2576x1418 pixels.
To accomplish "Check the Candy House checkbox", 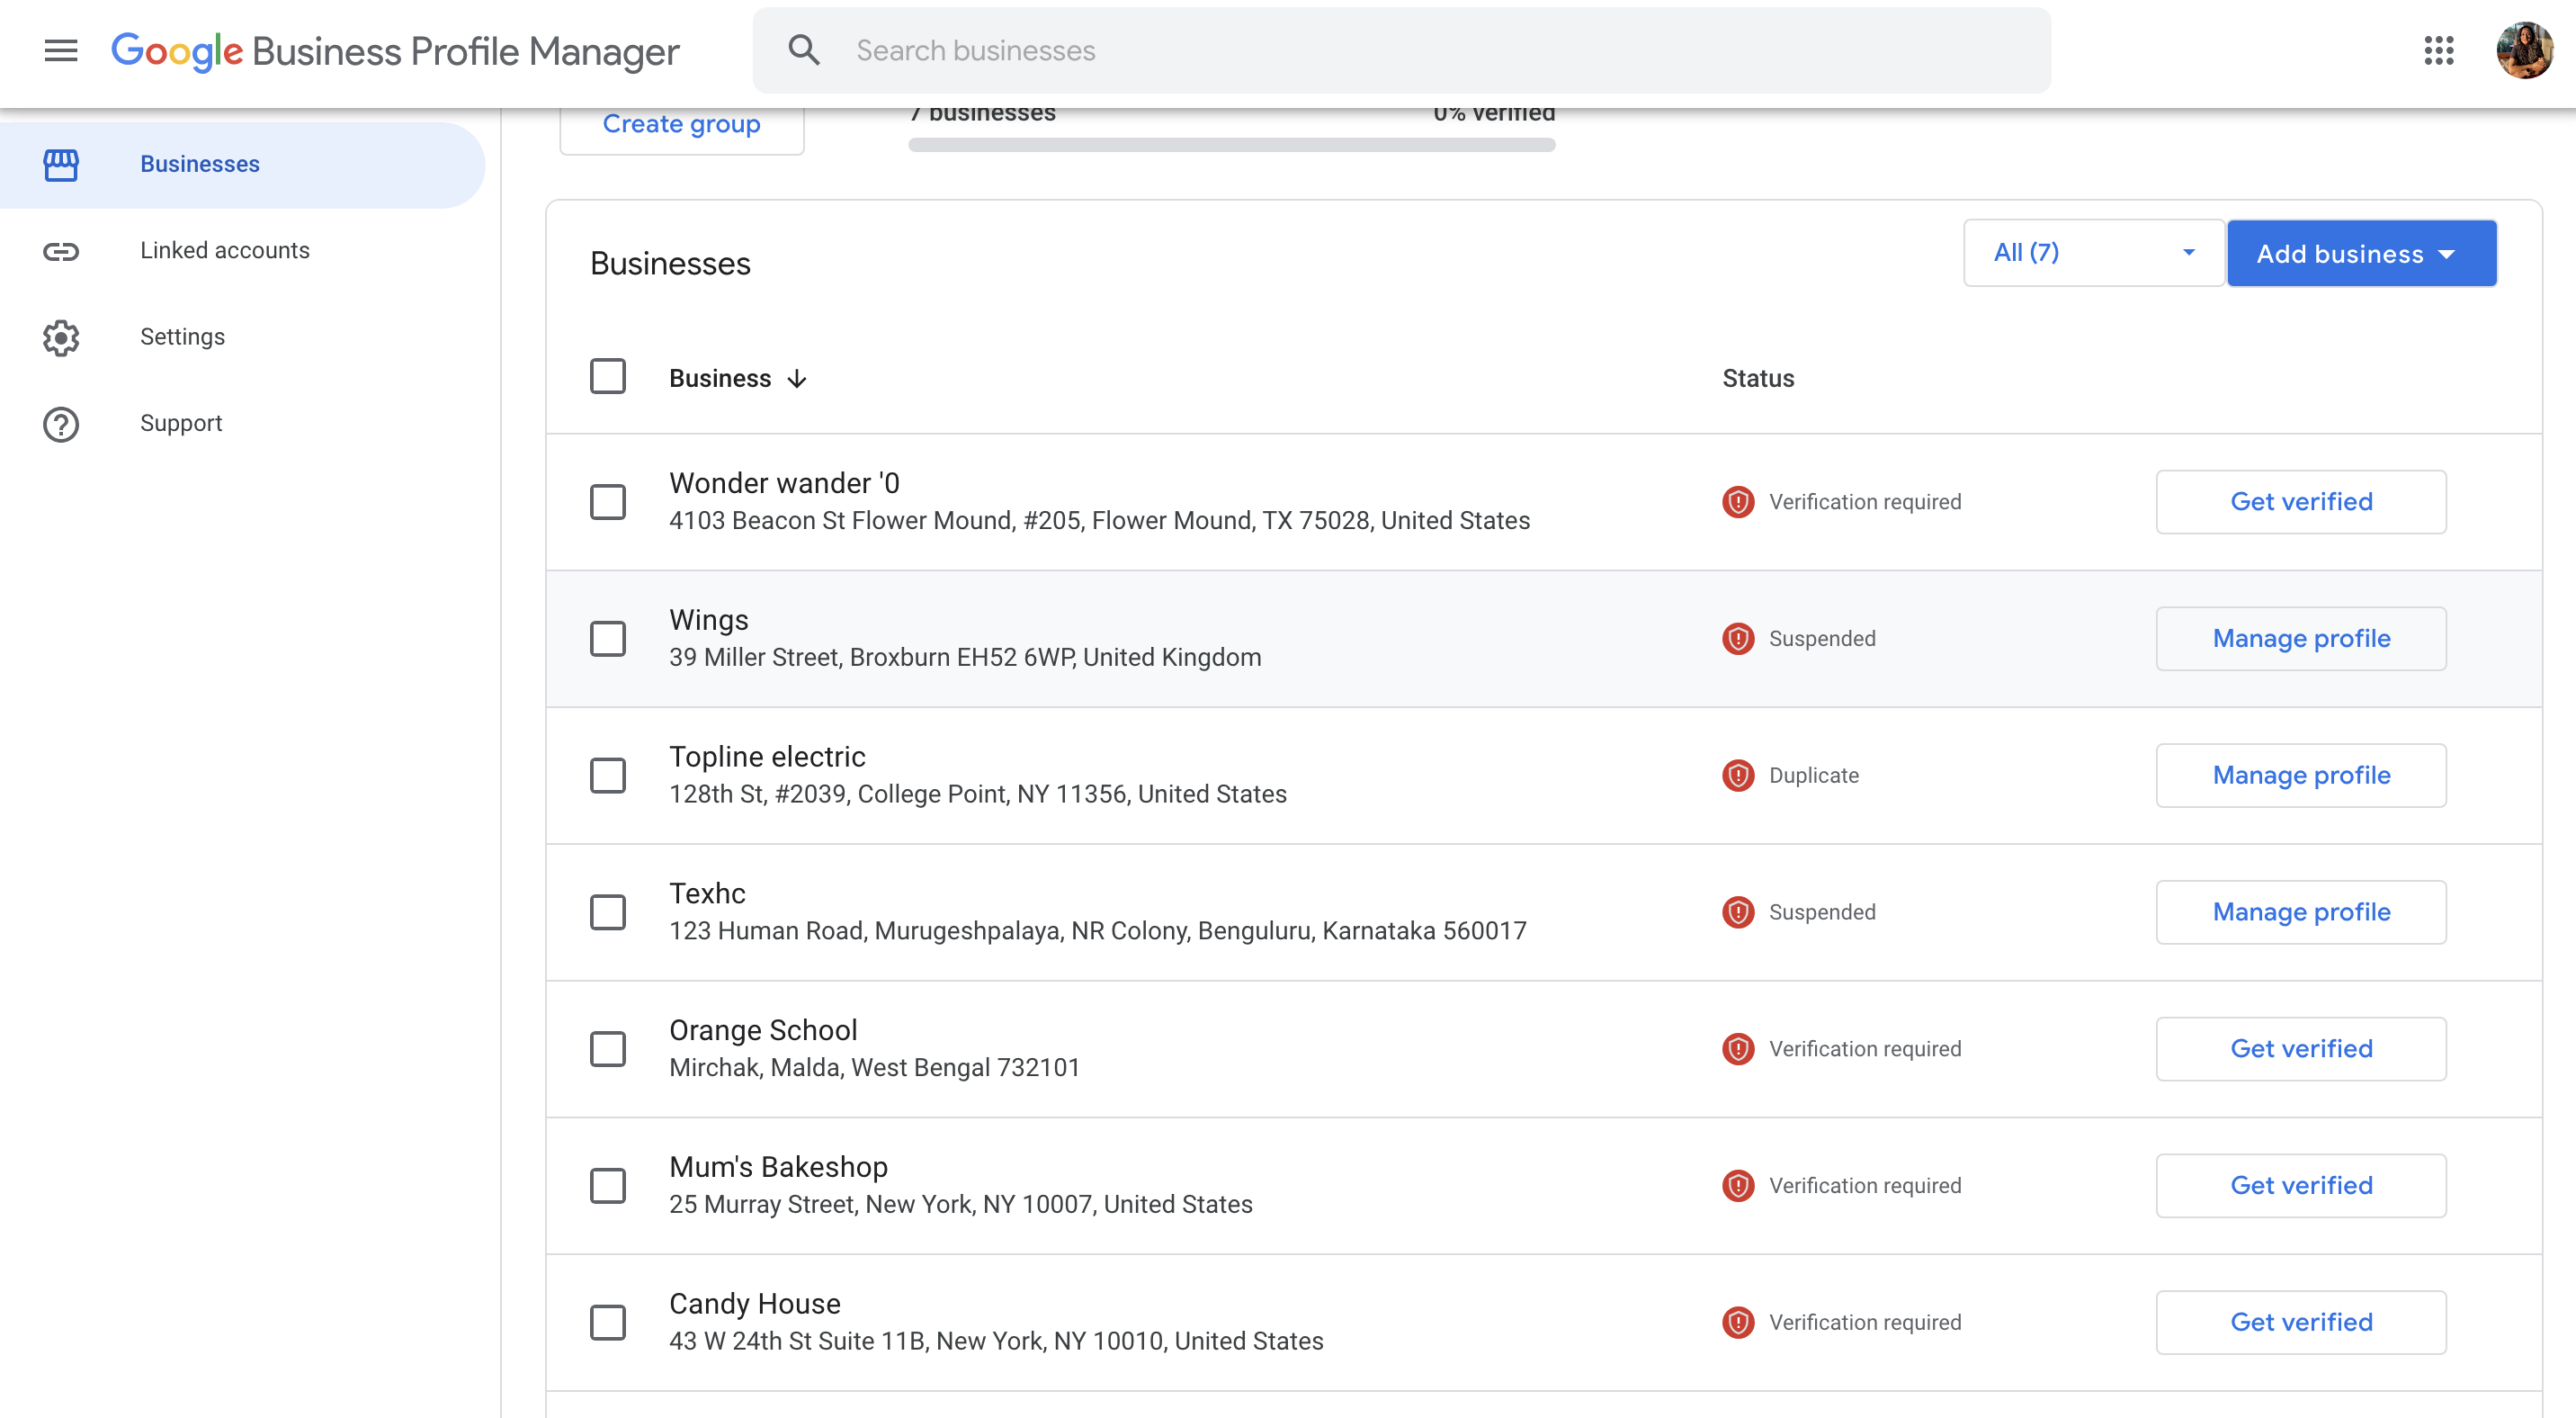I will [607, 1323].
